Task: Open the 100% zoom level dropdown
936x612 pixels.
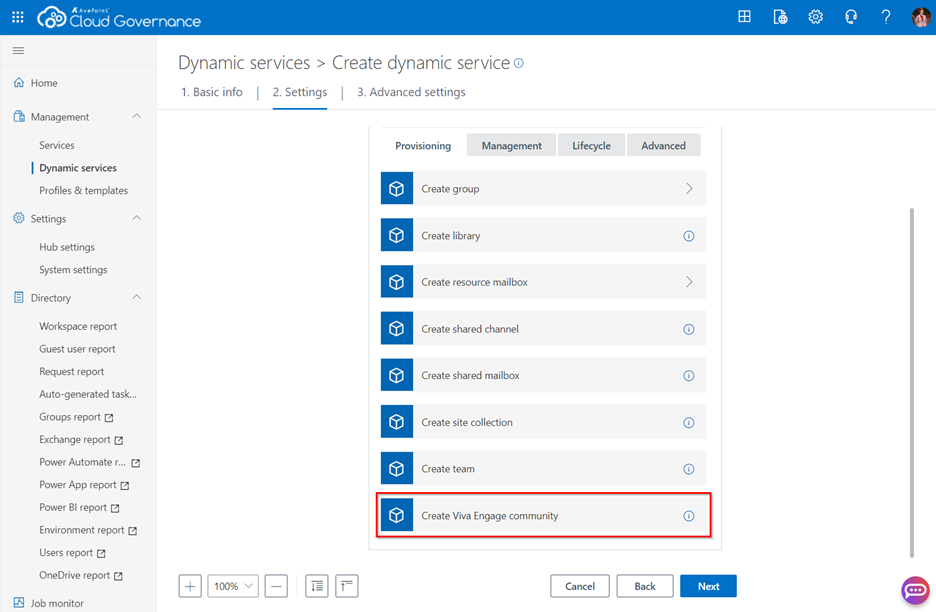Action: (x=233, y=586)
